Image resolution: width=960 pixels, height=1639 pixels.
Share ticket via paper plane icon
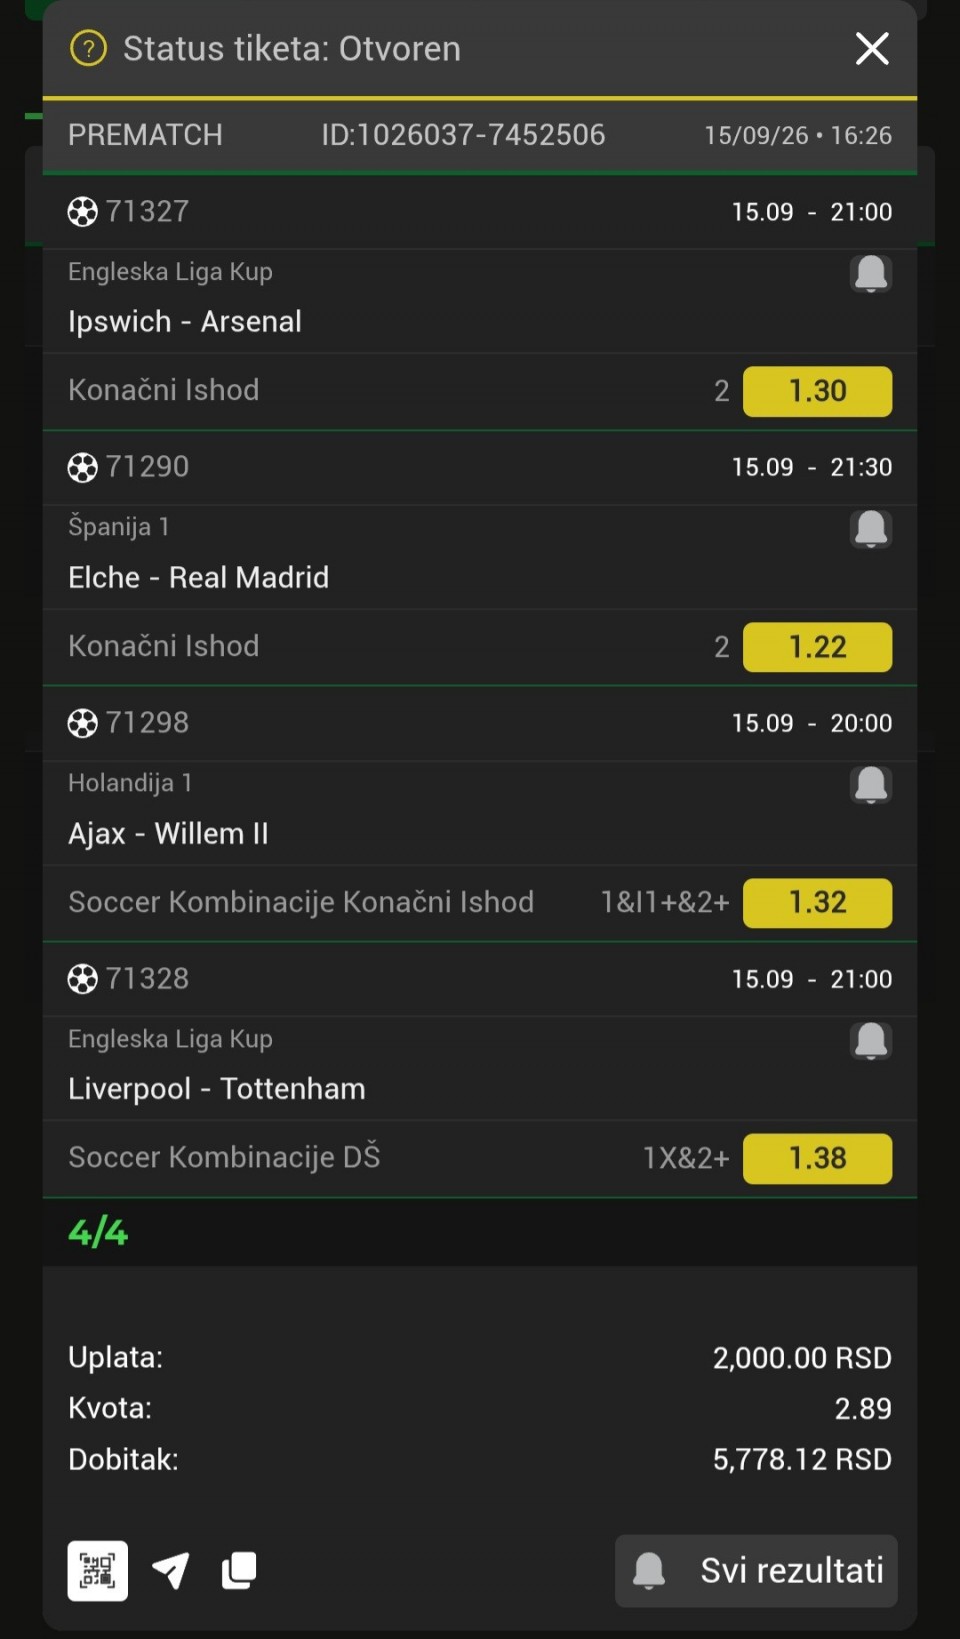171,1570
